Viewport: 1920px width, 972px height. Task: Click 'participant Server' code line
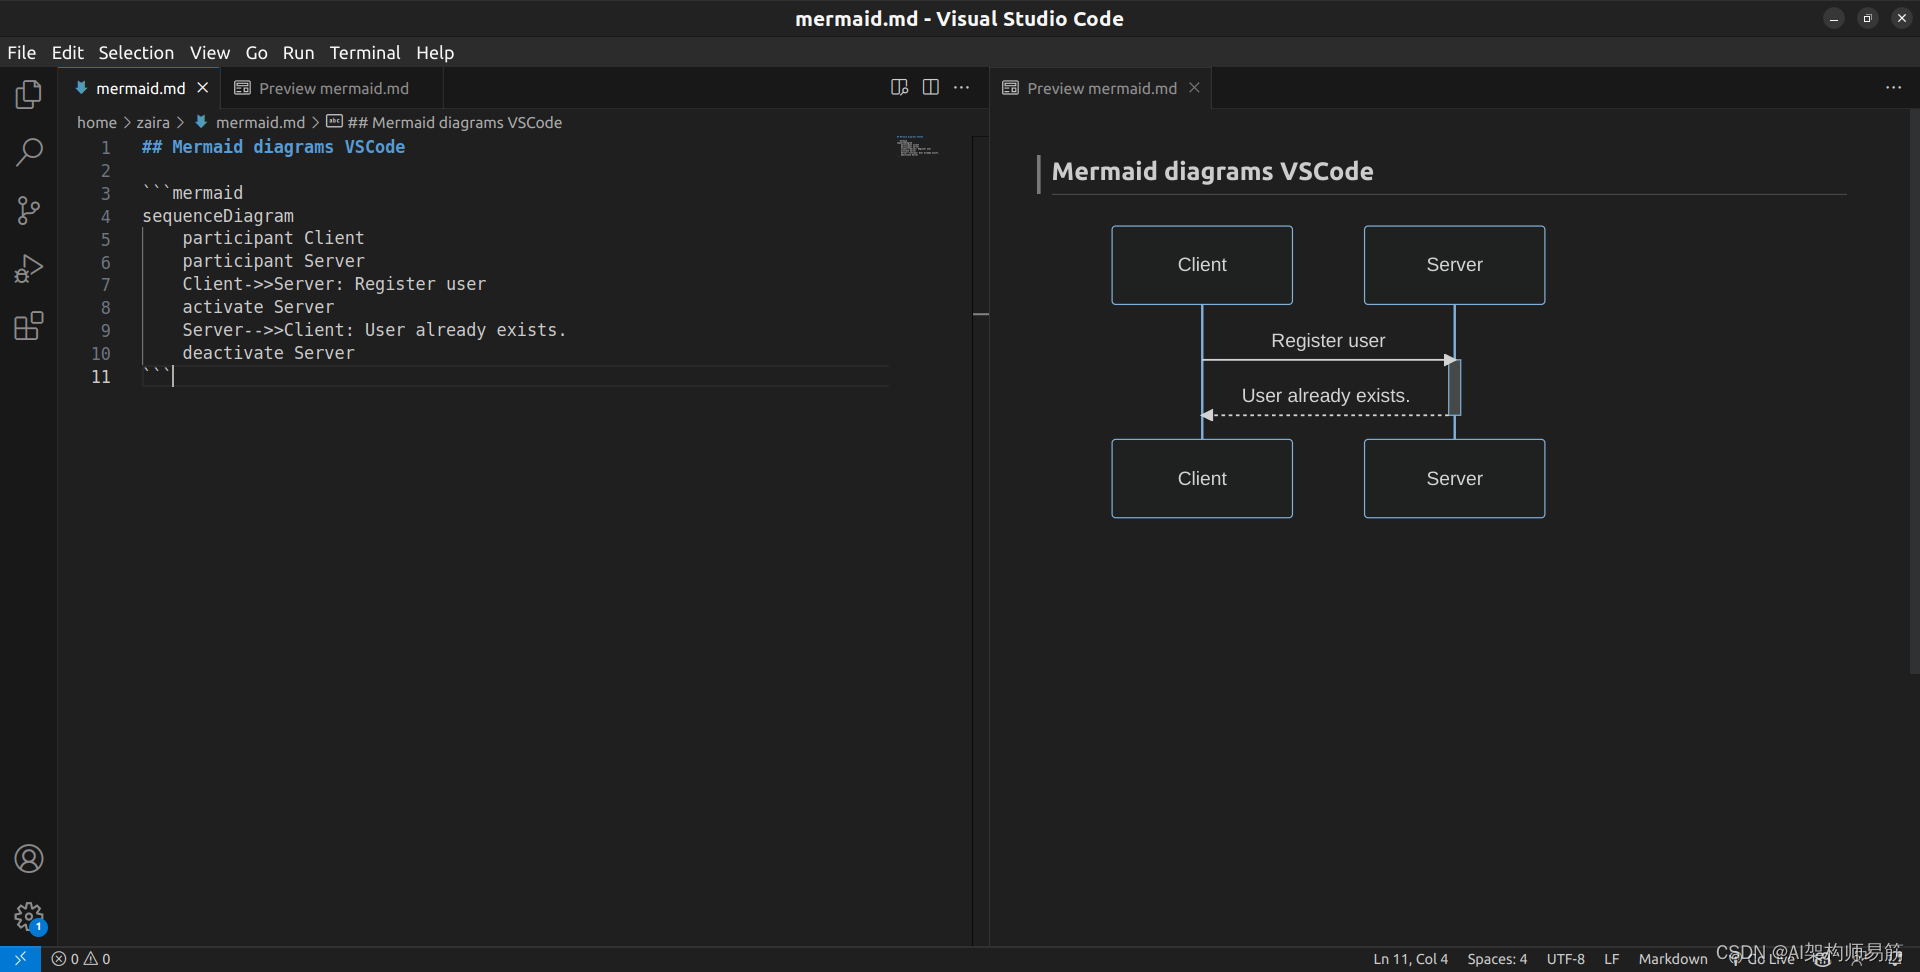tap(273, 261)
